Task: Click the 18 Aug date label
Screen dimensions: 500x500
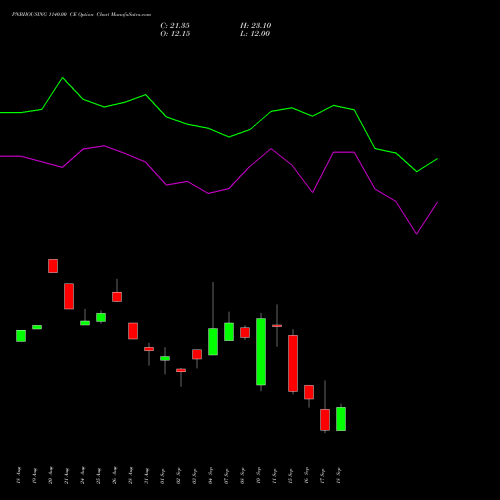Action: tap(19, 476)
